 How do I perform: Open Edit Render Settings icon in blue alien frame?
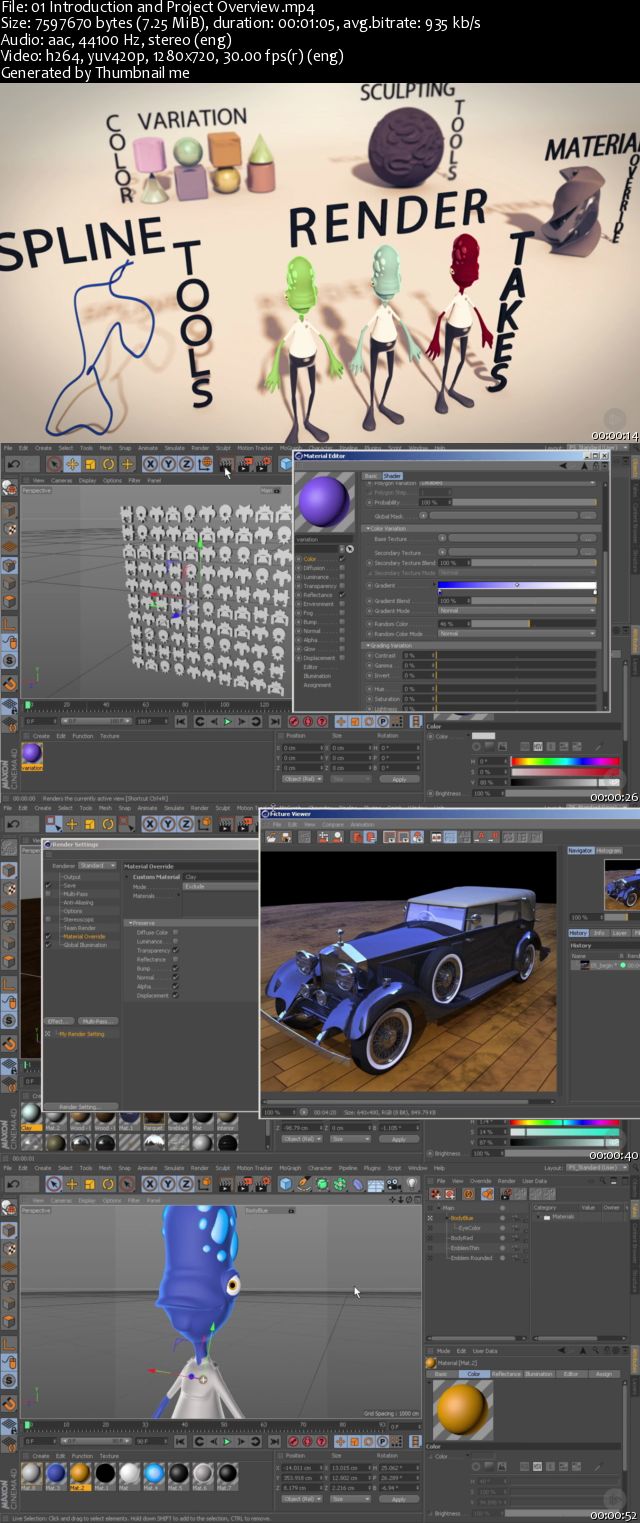pos(263,1184)
